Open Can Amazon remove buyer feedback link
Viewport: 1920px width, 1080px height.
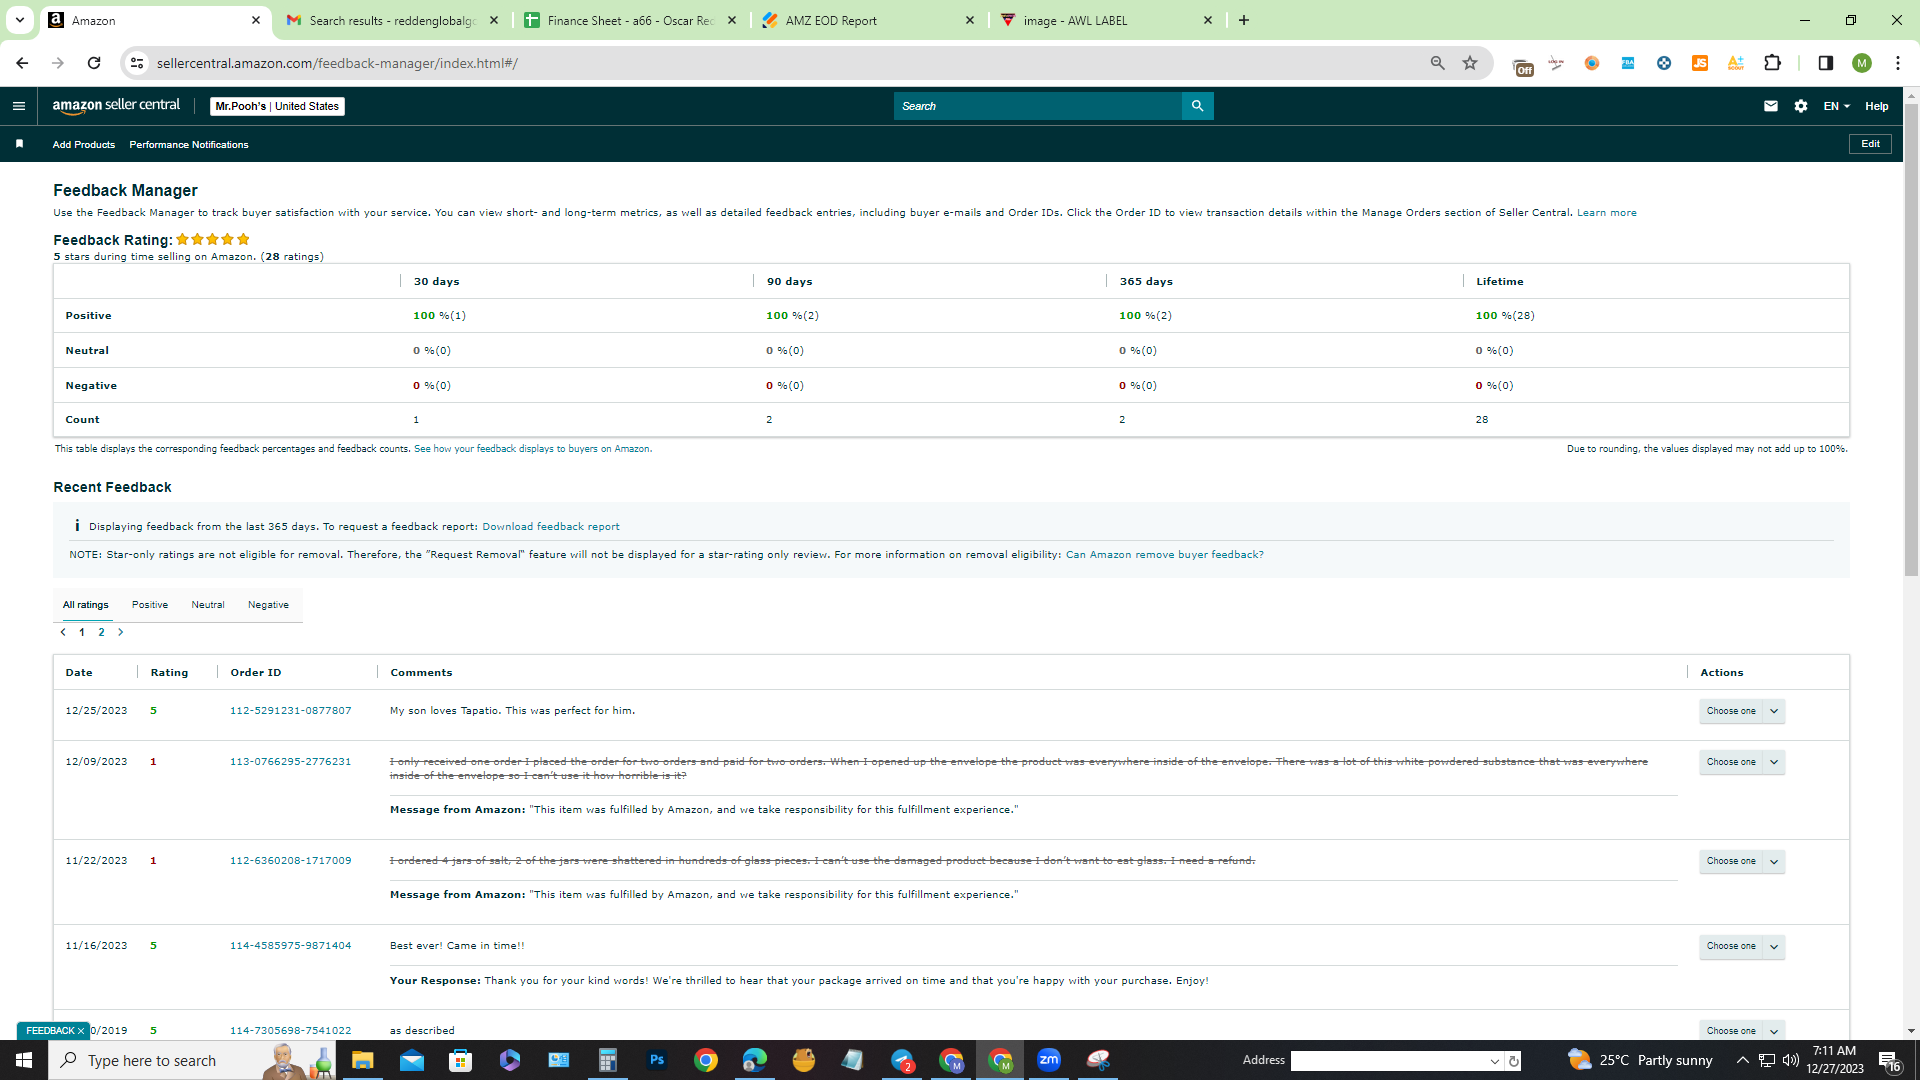click(1165, 555)
